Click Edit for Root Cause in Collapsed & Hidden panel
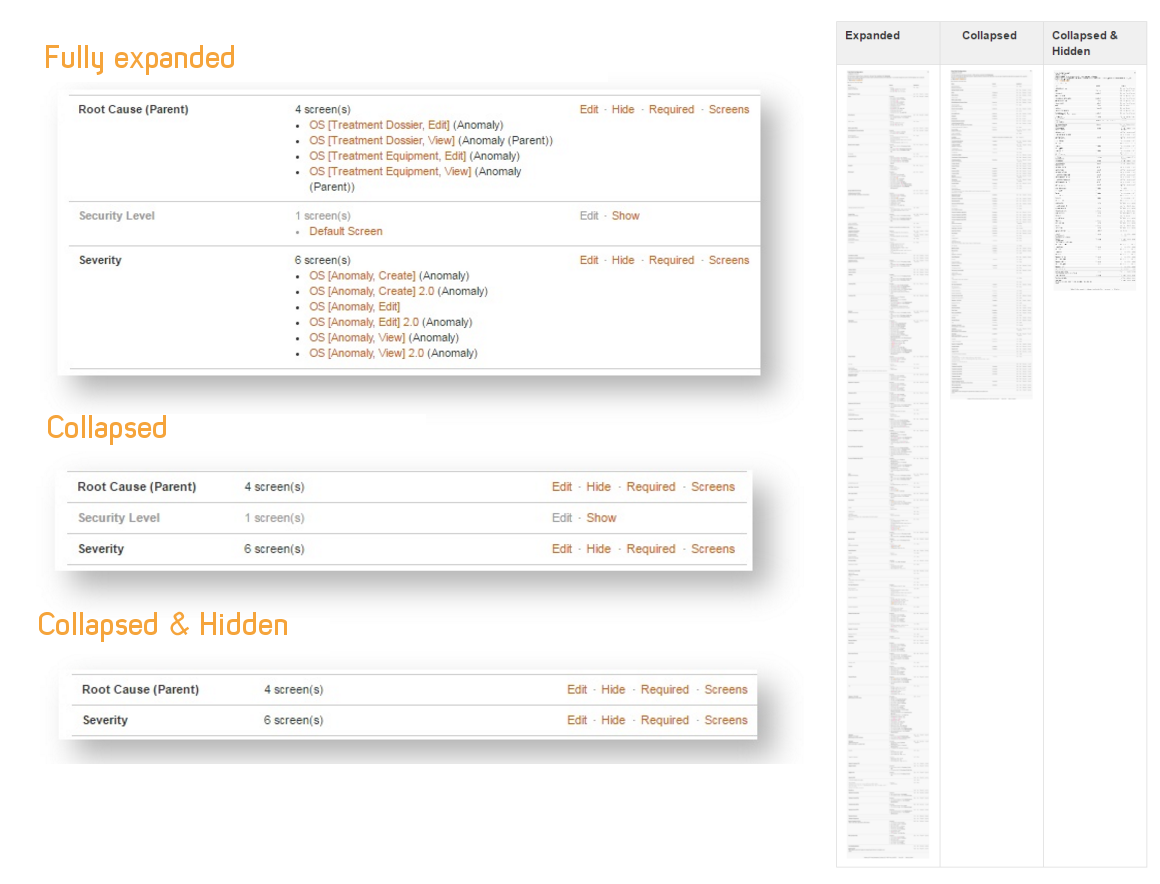 (x=577, y=689)
